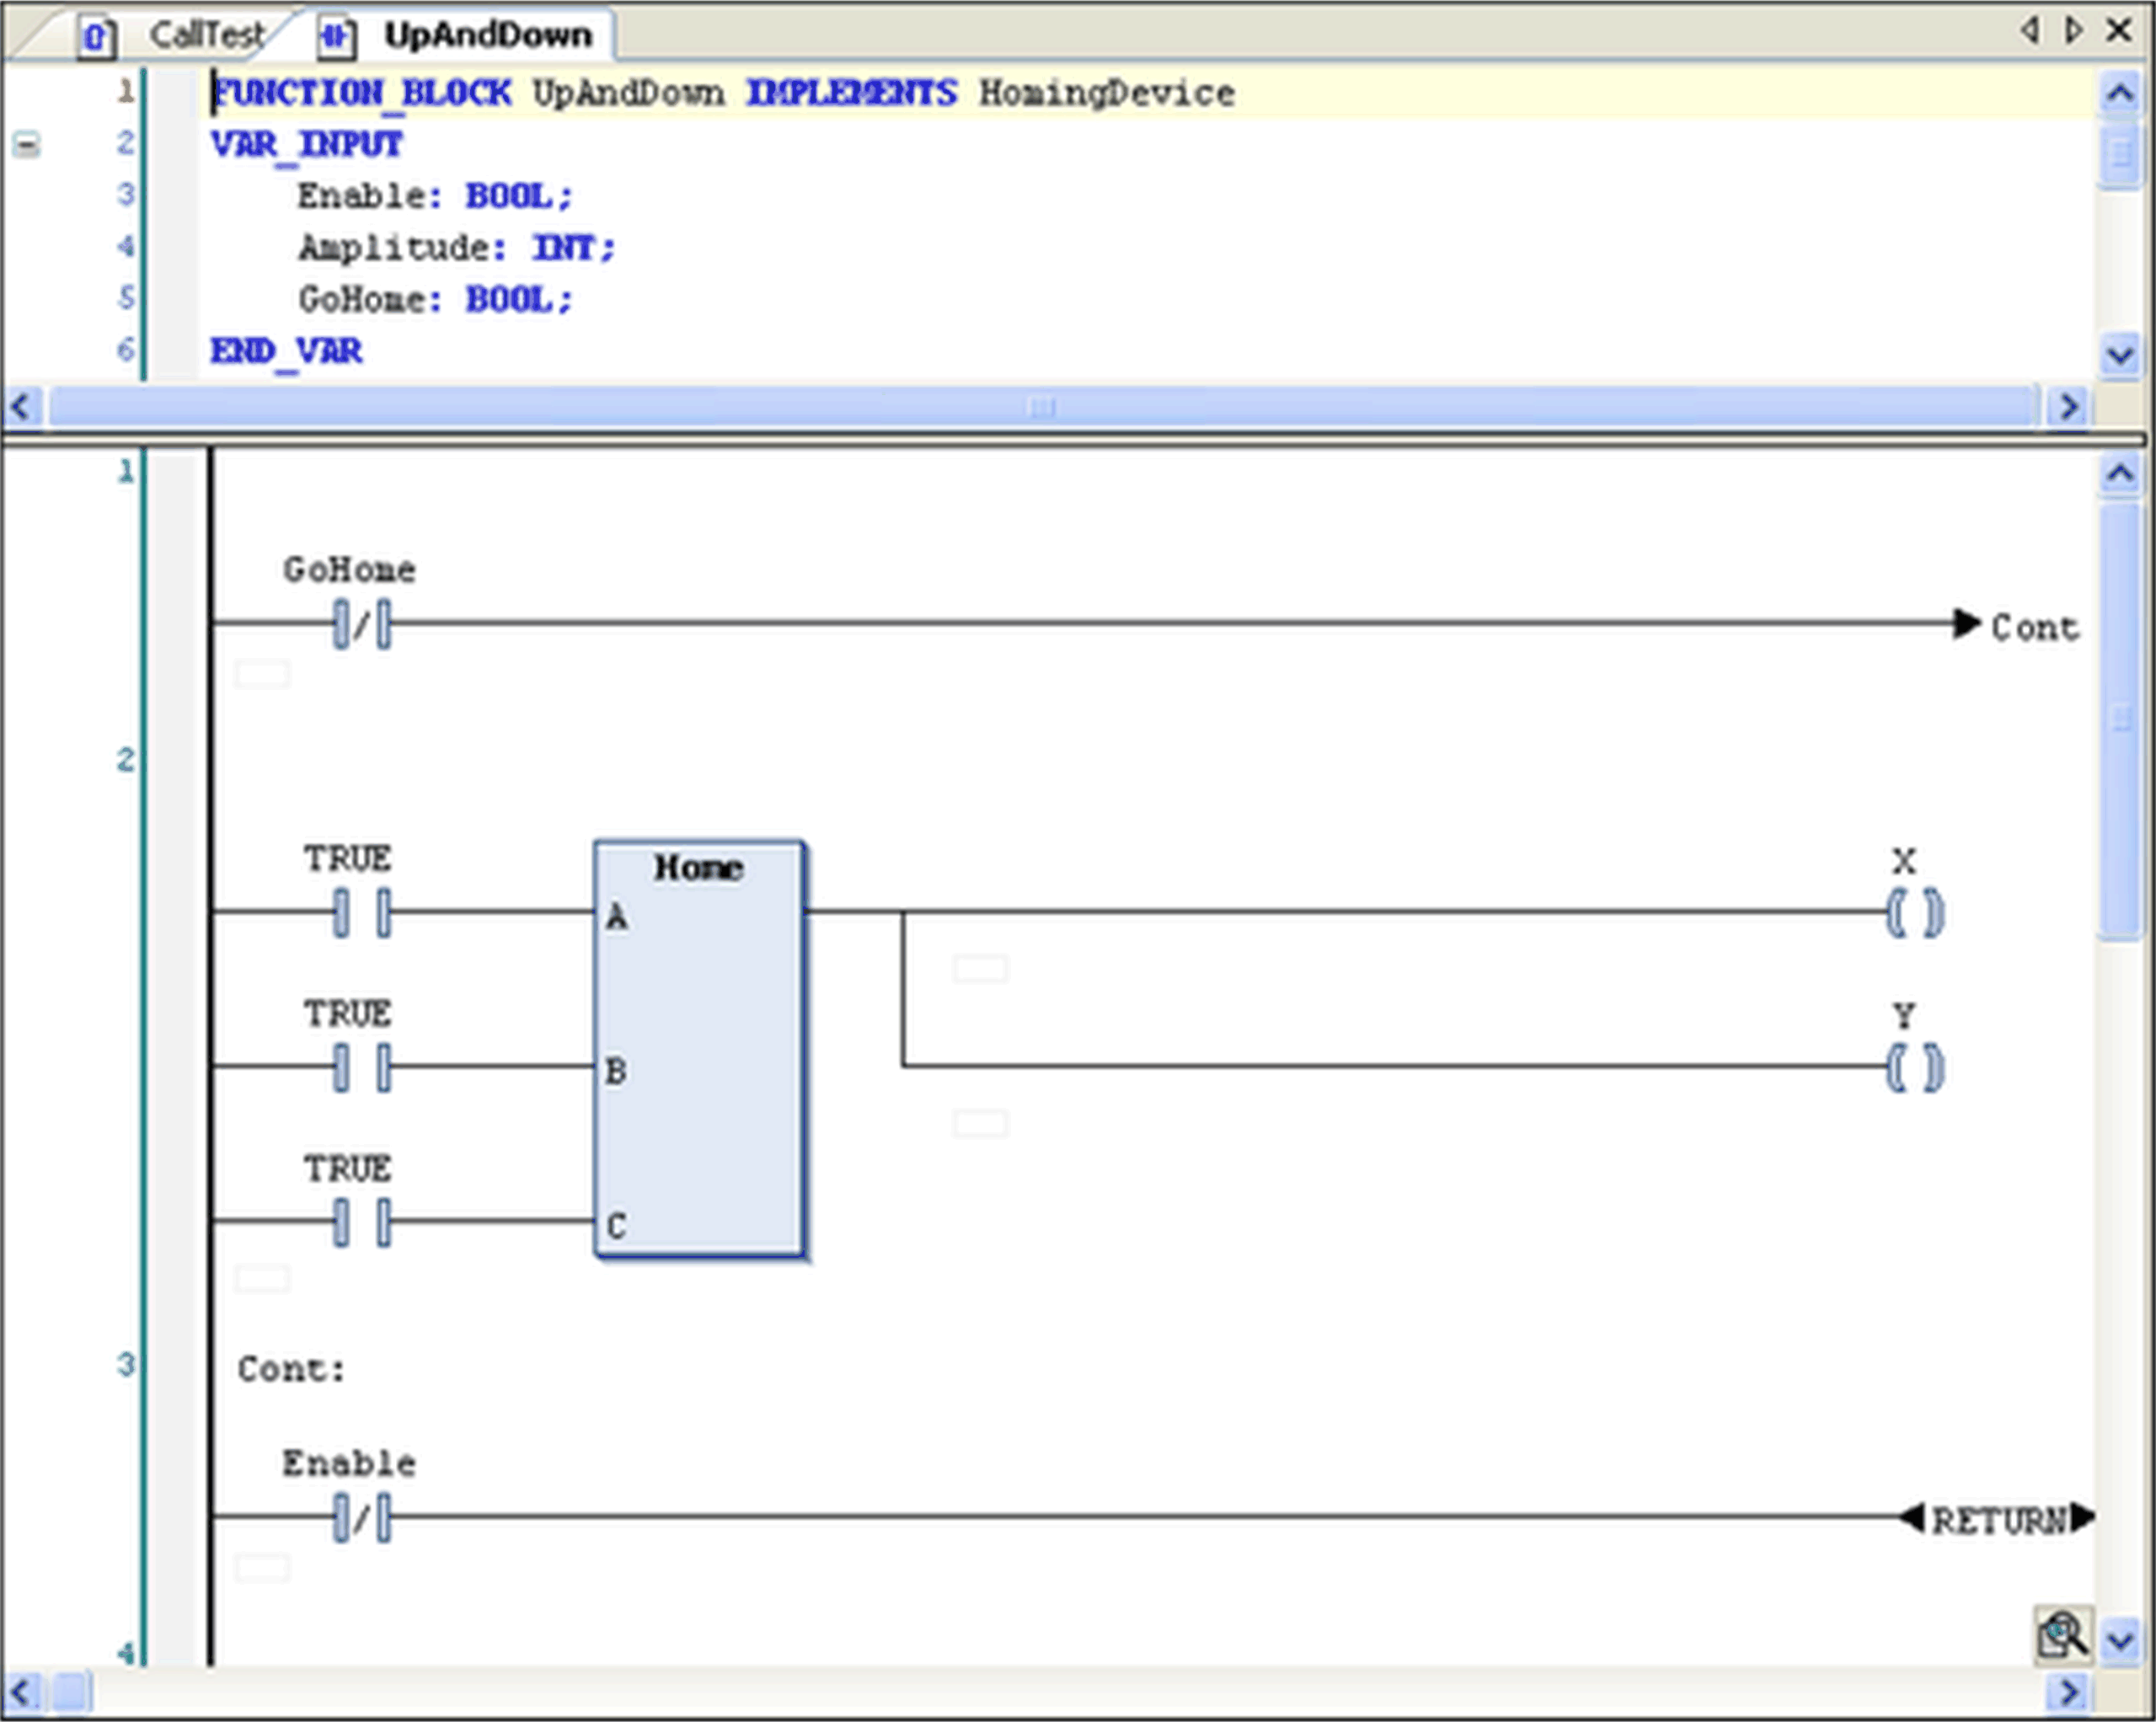Select the TRUE contact on input A

tap(362, 912)
